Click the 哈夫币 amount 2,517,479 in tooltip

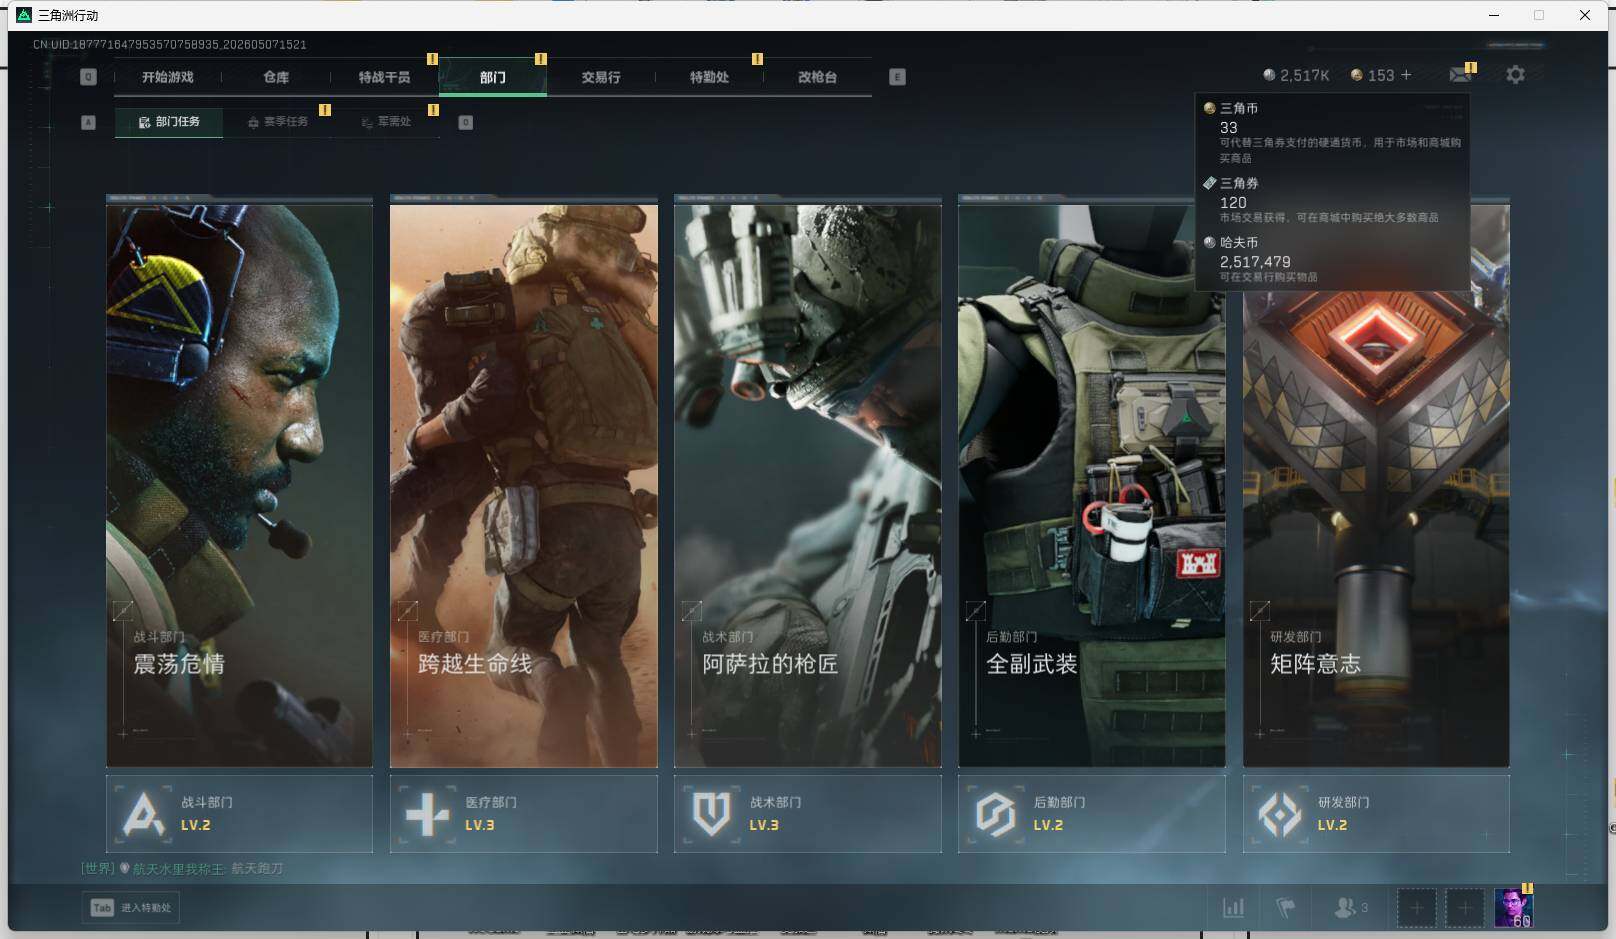1255,262
